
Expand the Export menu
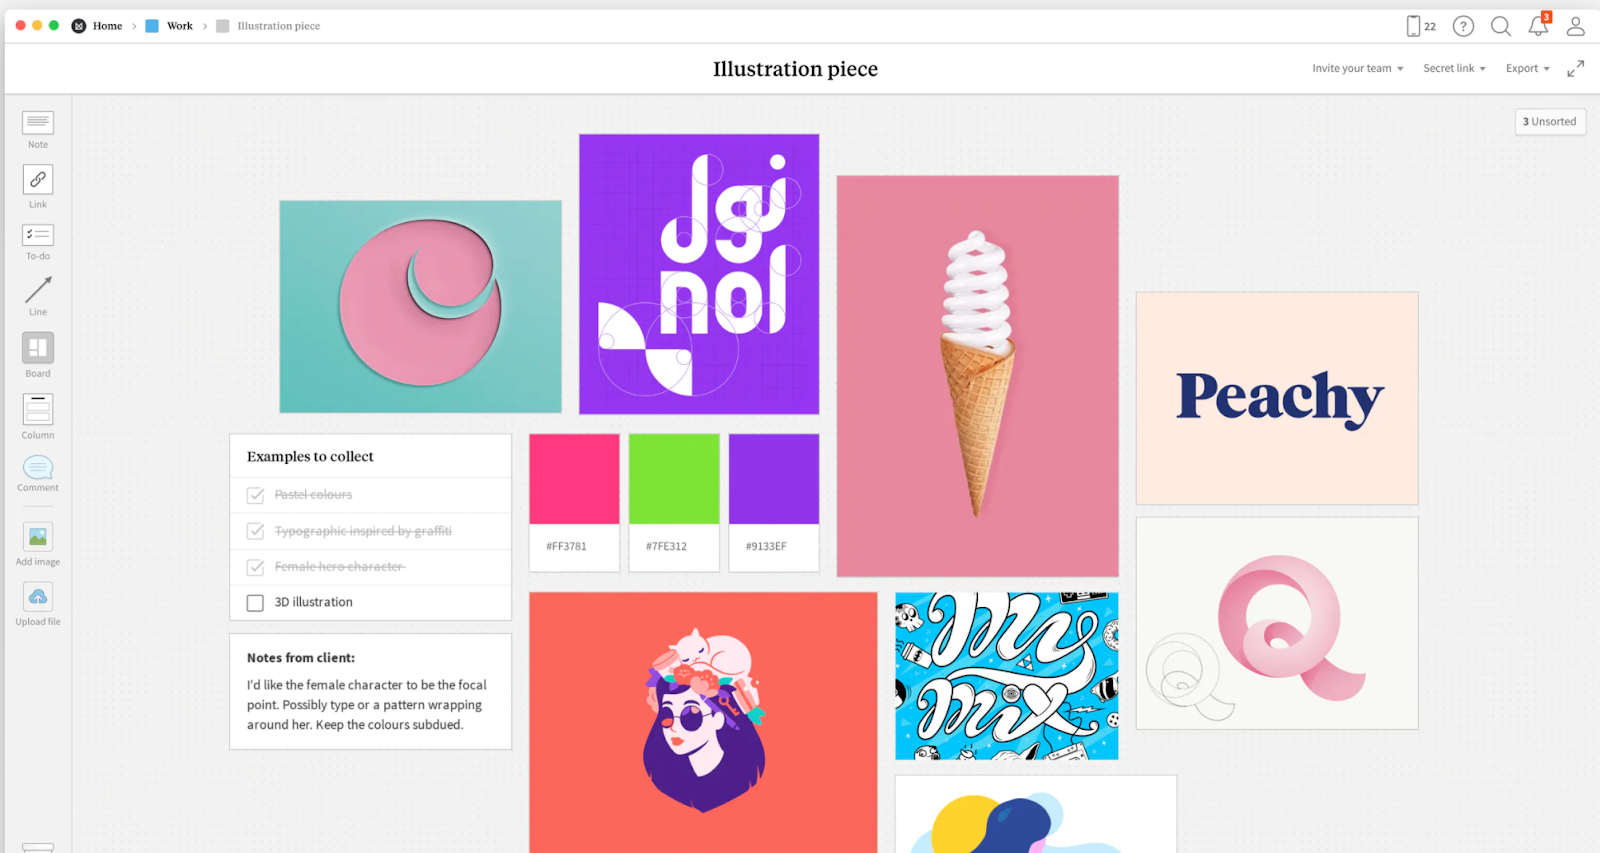coord(1528,69)
